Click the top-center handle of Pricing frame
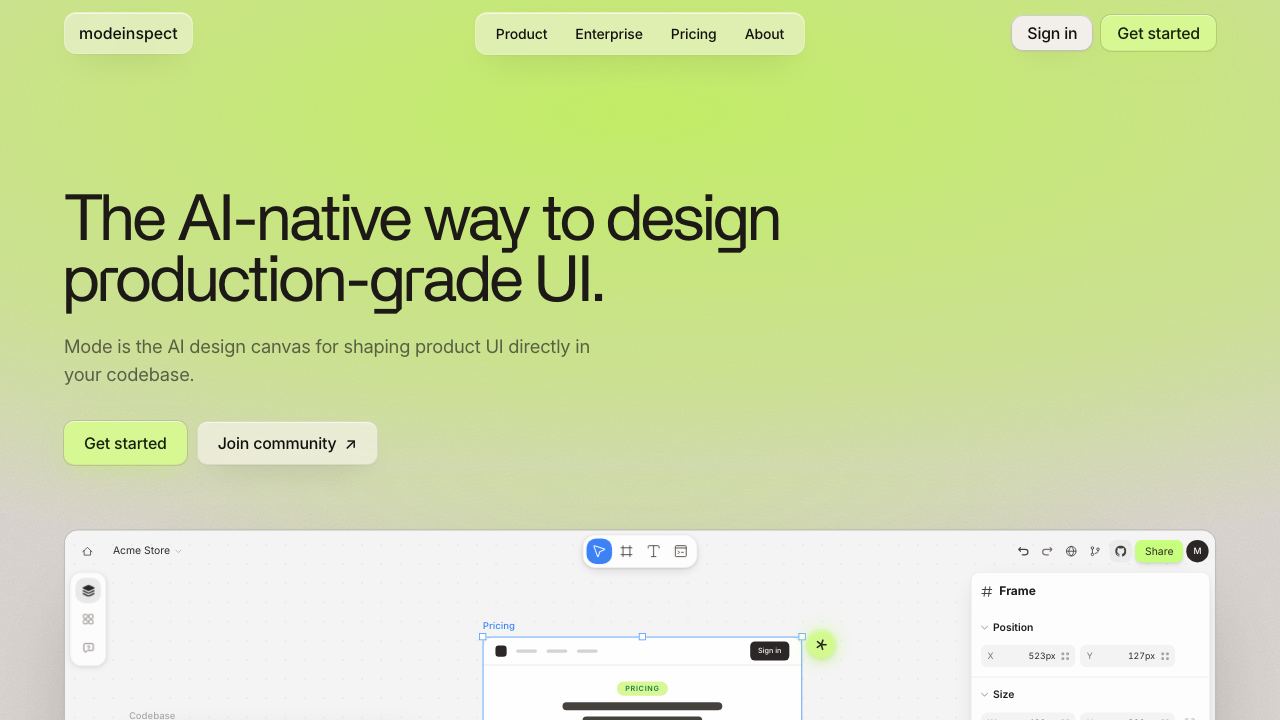Image resolution: width=1280 pixels, height=720 pixels. click(x=642, y=636)
